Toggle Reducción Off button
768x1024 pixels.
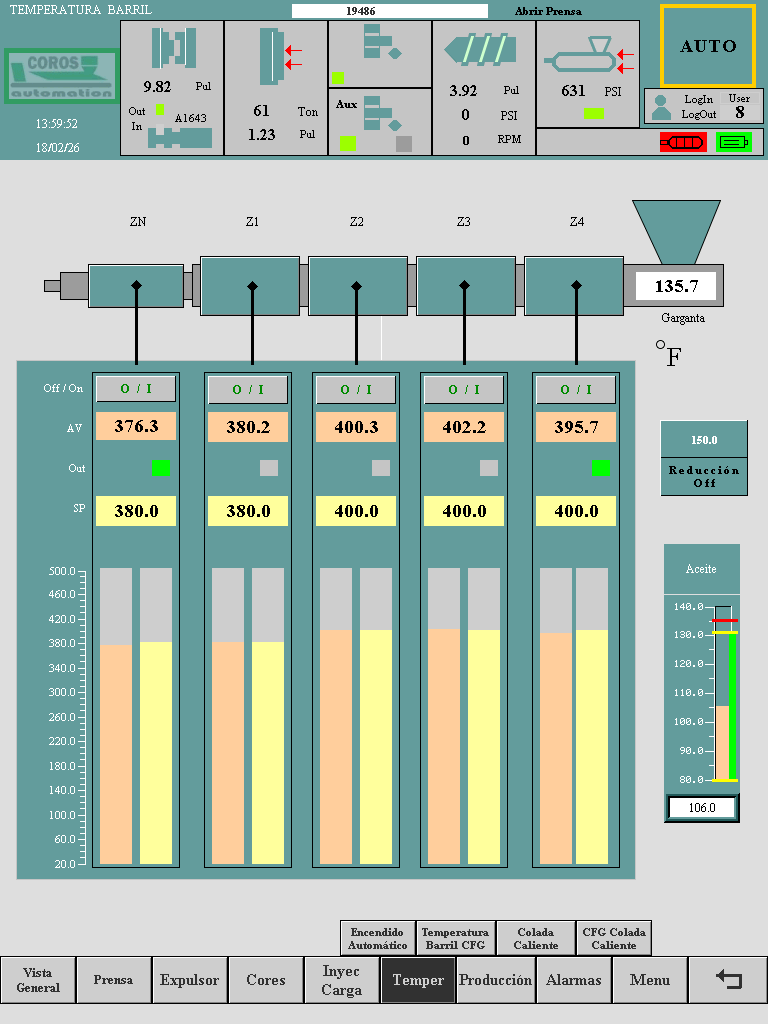pyautogui.click(x=703, y=476)
